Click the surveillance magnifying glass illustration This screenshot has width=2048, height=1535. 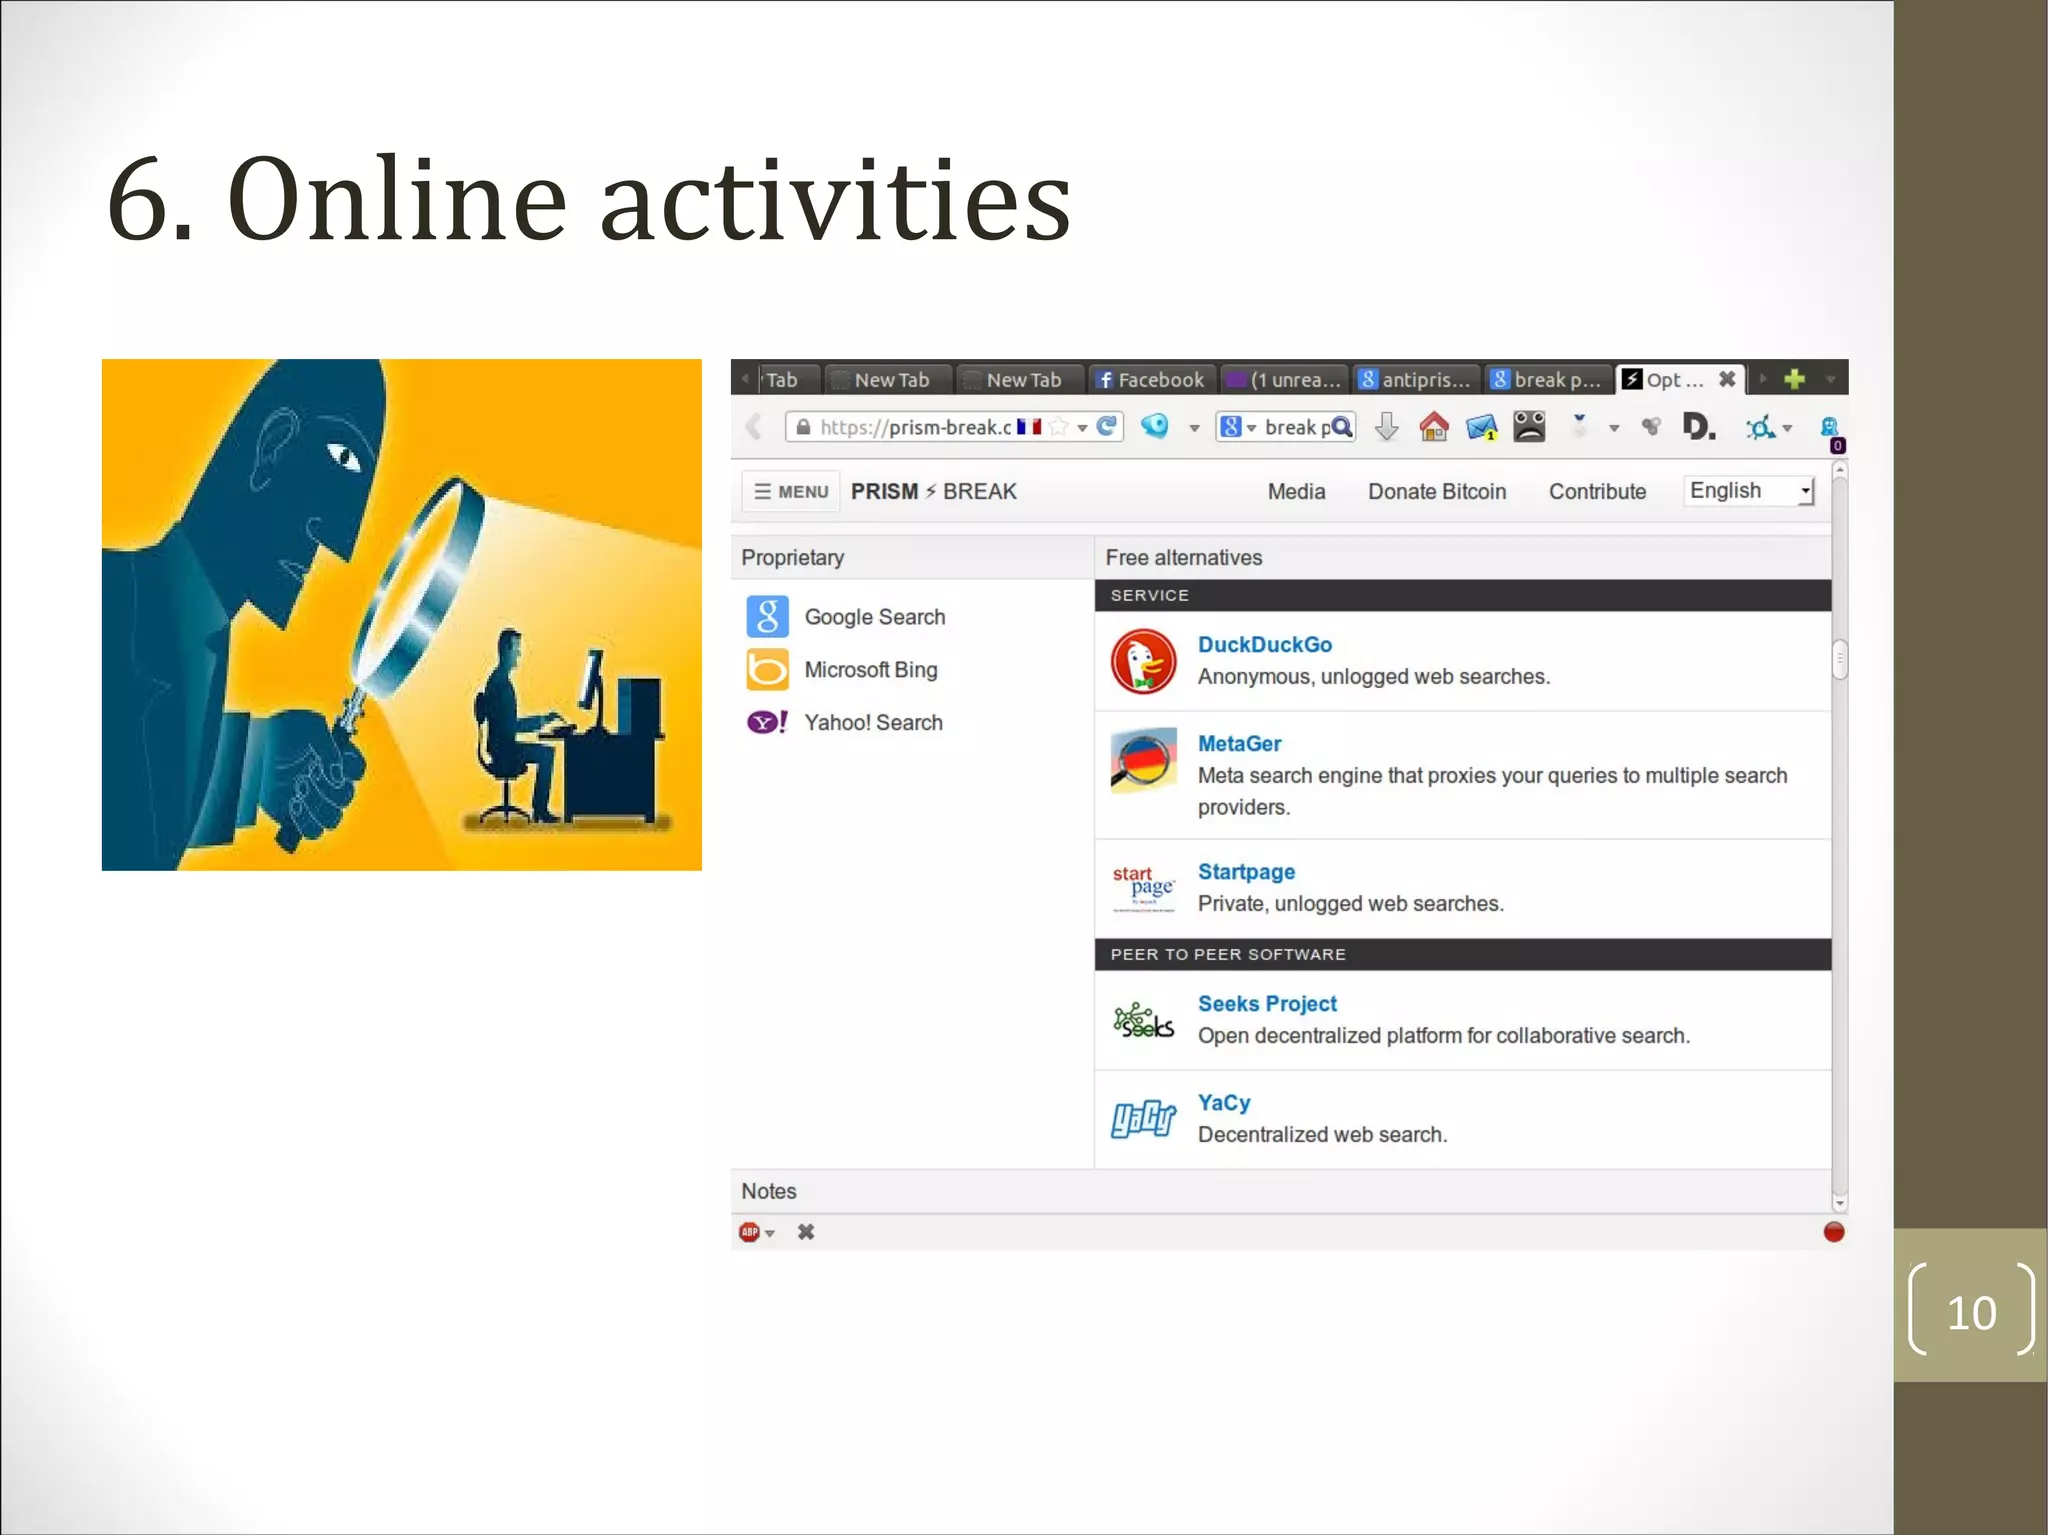pyautogui.click(x=401, y=614)
